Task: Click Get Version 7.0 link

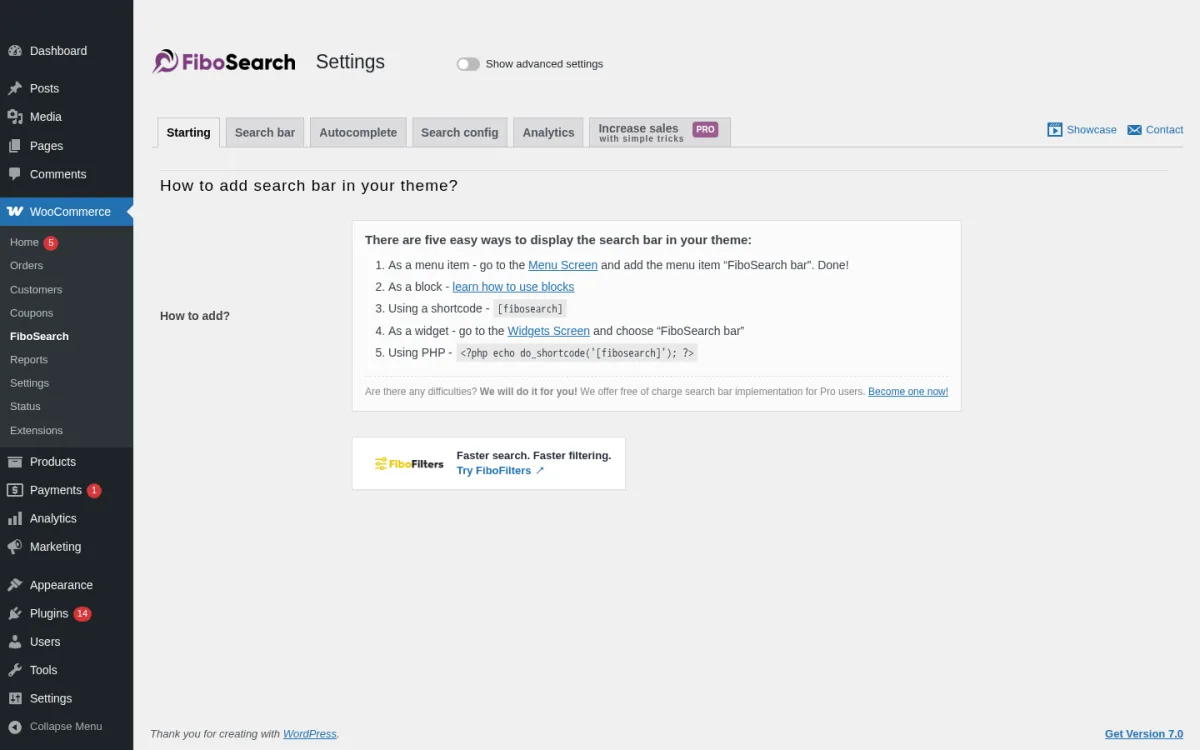Action: pyautogui.click(x=1144, y=734)
